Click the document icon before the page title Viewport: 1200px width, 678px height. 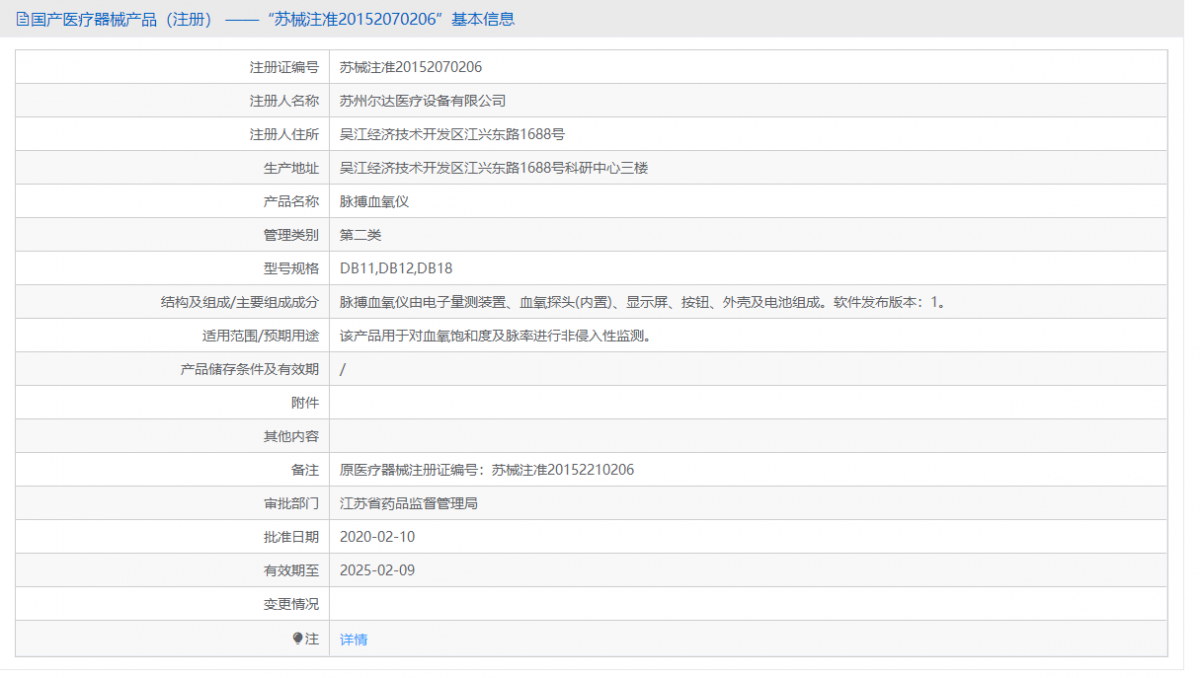point(23,19)
